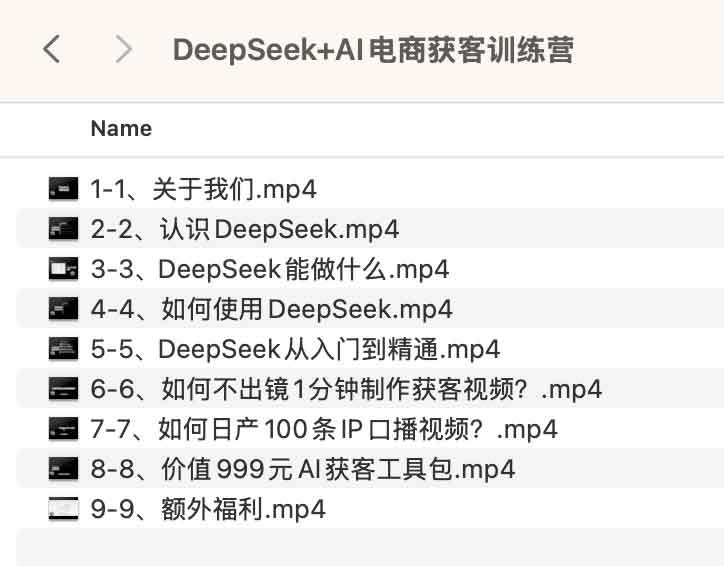The image size is (724, 566).
Task: Sort files by the Name column header
Action: 121,129
